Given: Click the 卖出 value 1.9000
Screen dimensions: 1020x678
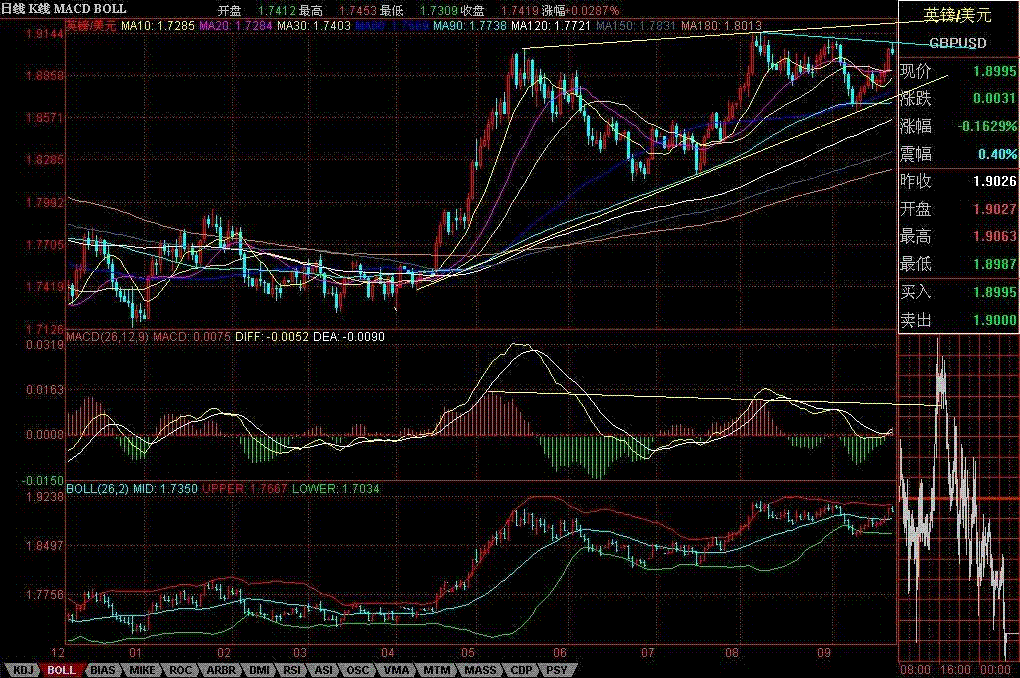Looking at the screenshot, I should pos(994,319).
